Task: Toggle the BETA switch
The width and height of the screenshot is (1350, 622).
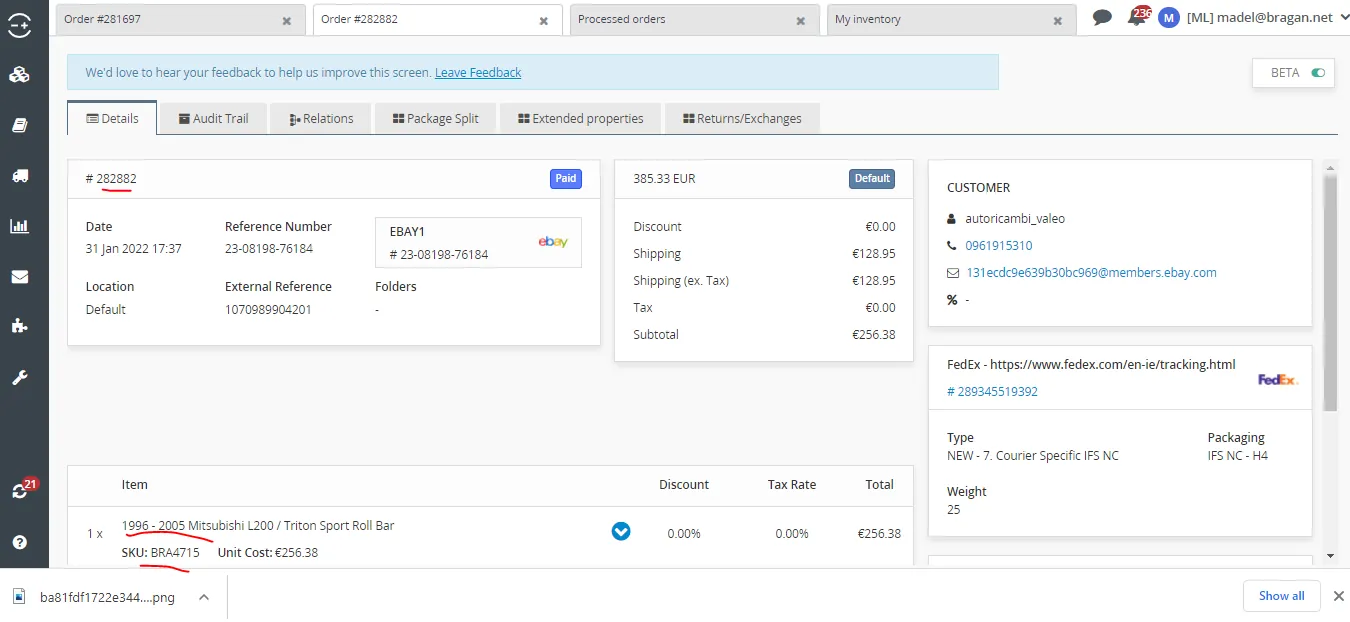Action: pos(1318,73)
